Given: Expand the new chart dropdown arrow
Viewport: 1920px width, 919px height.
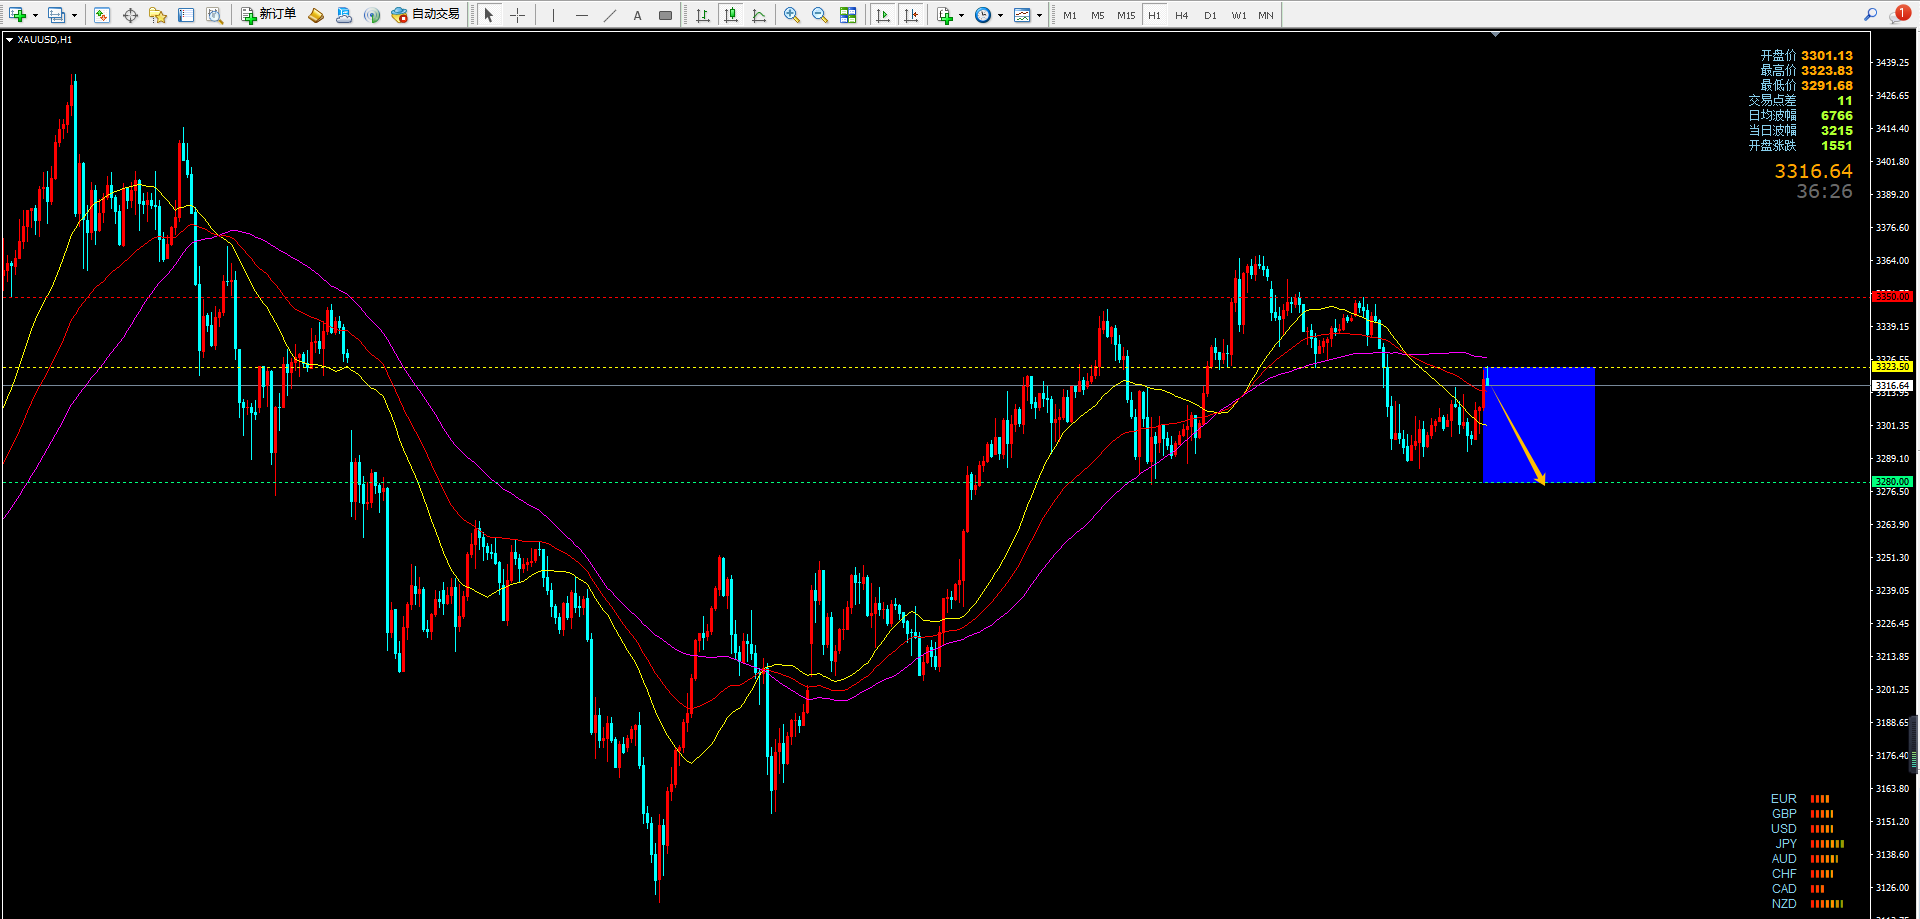Looking at the screenshot, I should point(35,15).
